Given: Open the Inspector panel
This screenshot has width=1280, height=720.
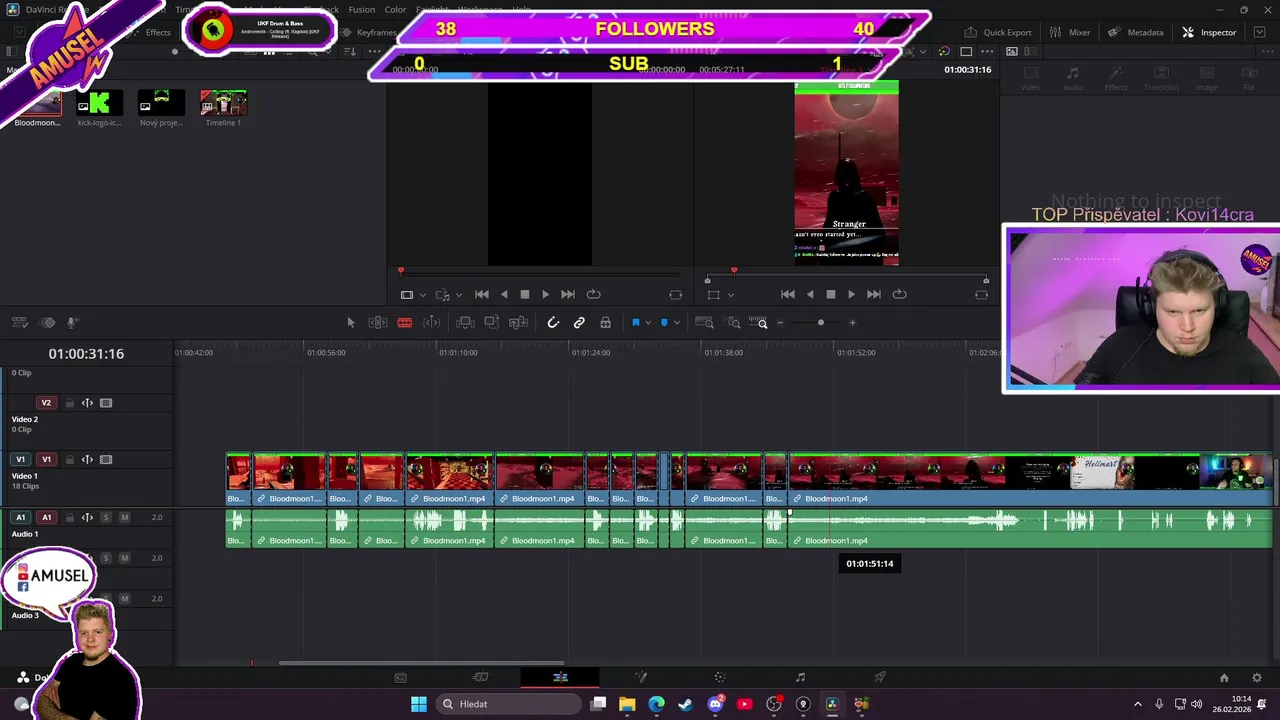Looking at the screenshot, I should (1209, 32).
